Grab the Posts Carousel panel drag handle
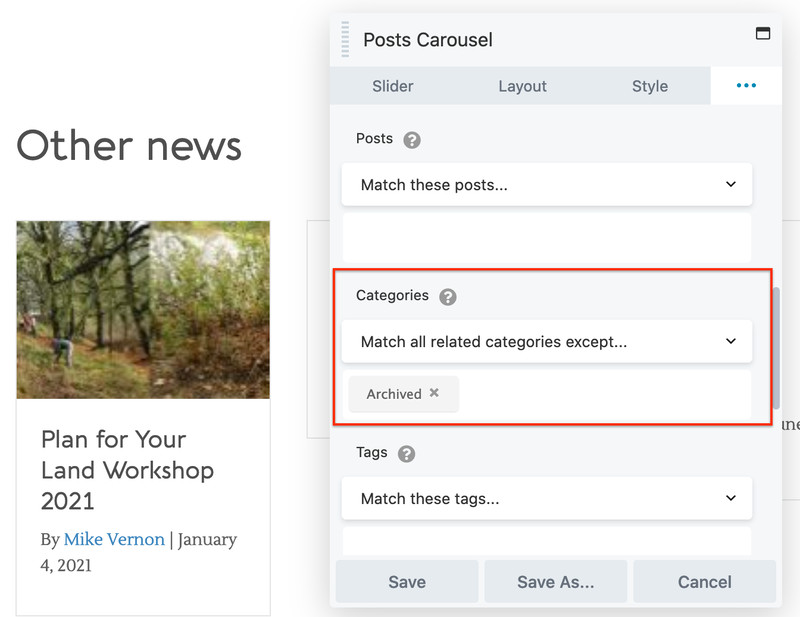 [x=346, y=39]
